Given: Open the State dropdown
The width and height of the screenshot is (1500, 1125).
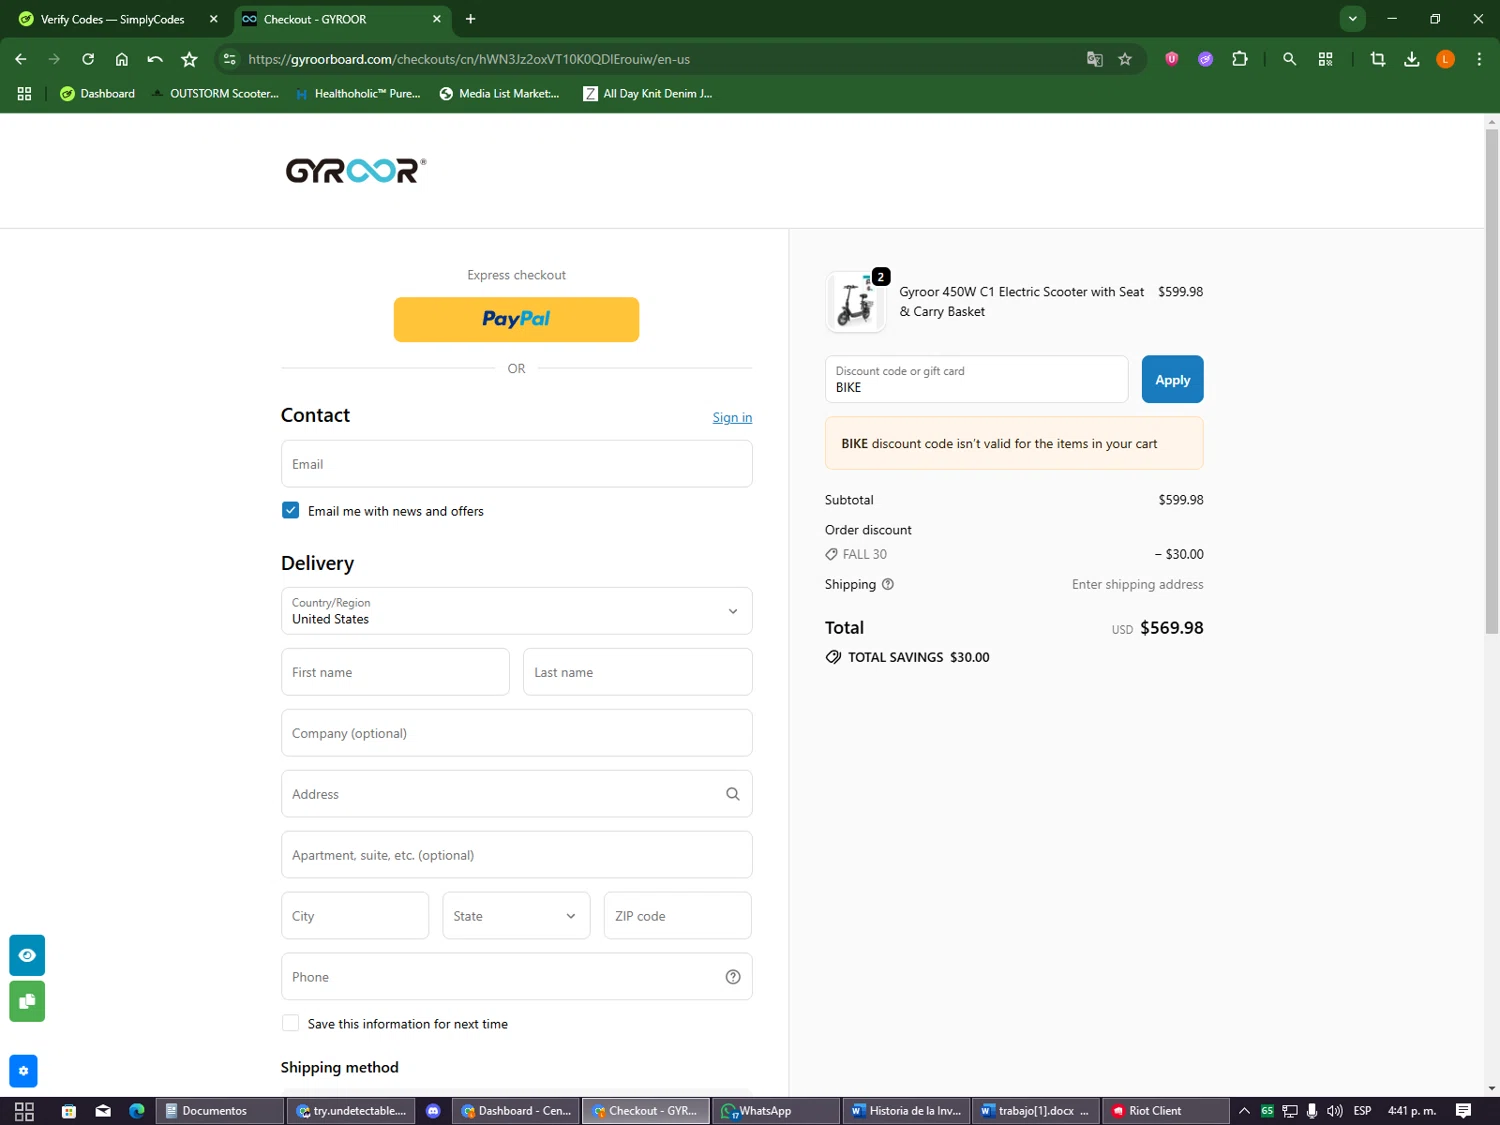Looking at the screenshot, I should tap(516, 916).
